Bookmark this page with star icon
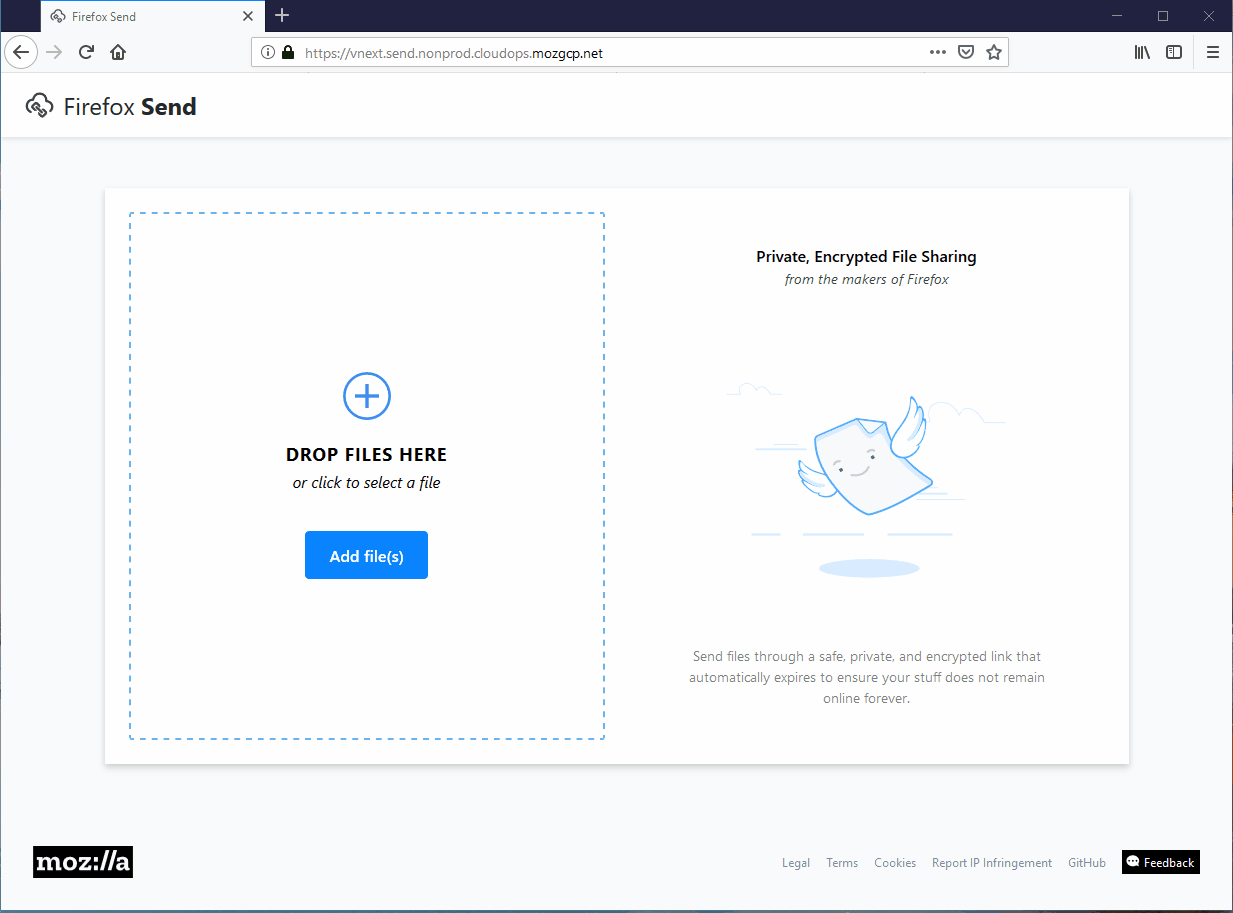 tap(994, 53)
